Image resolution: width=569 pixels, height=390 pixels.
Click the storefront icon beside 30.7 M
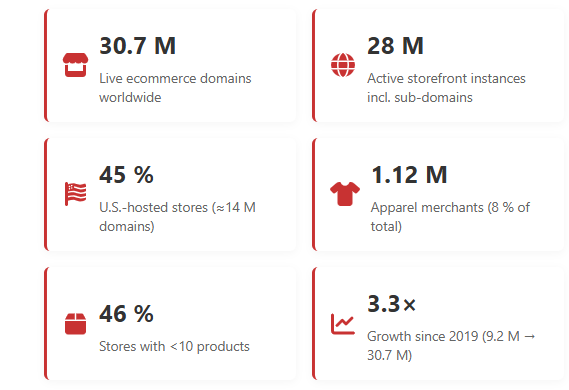pos(75,65)
